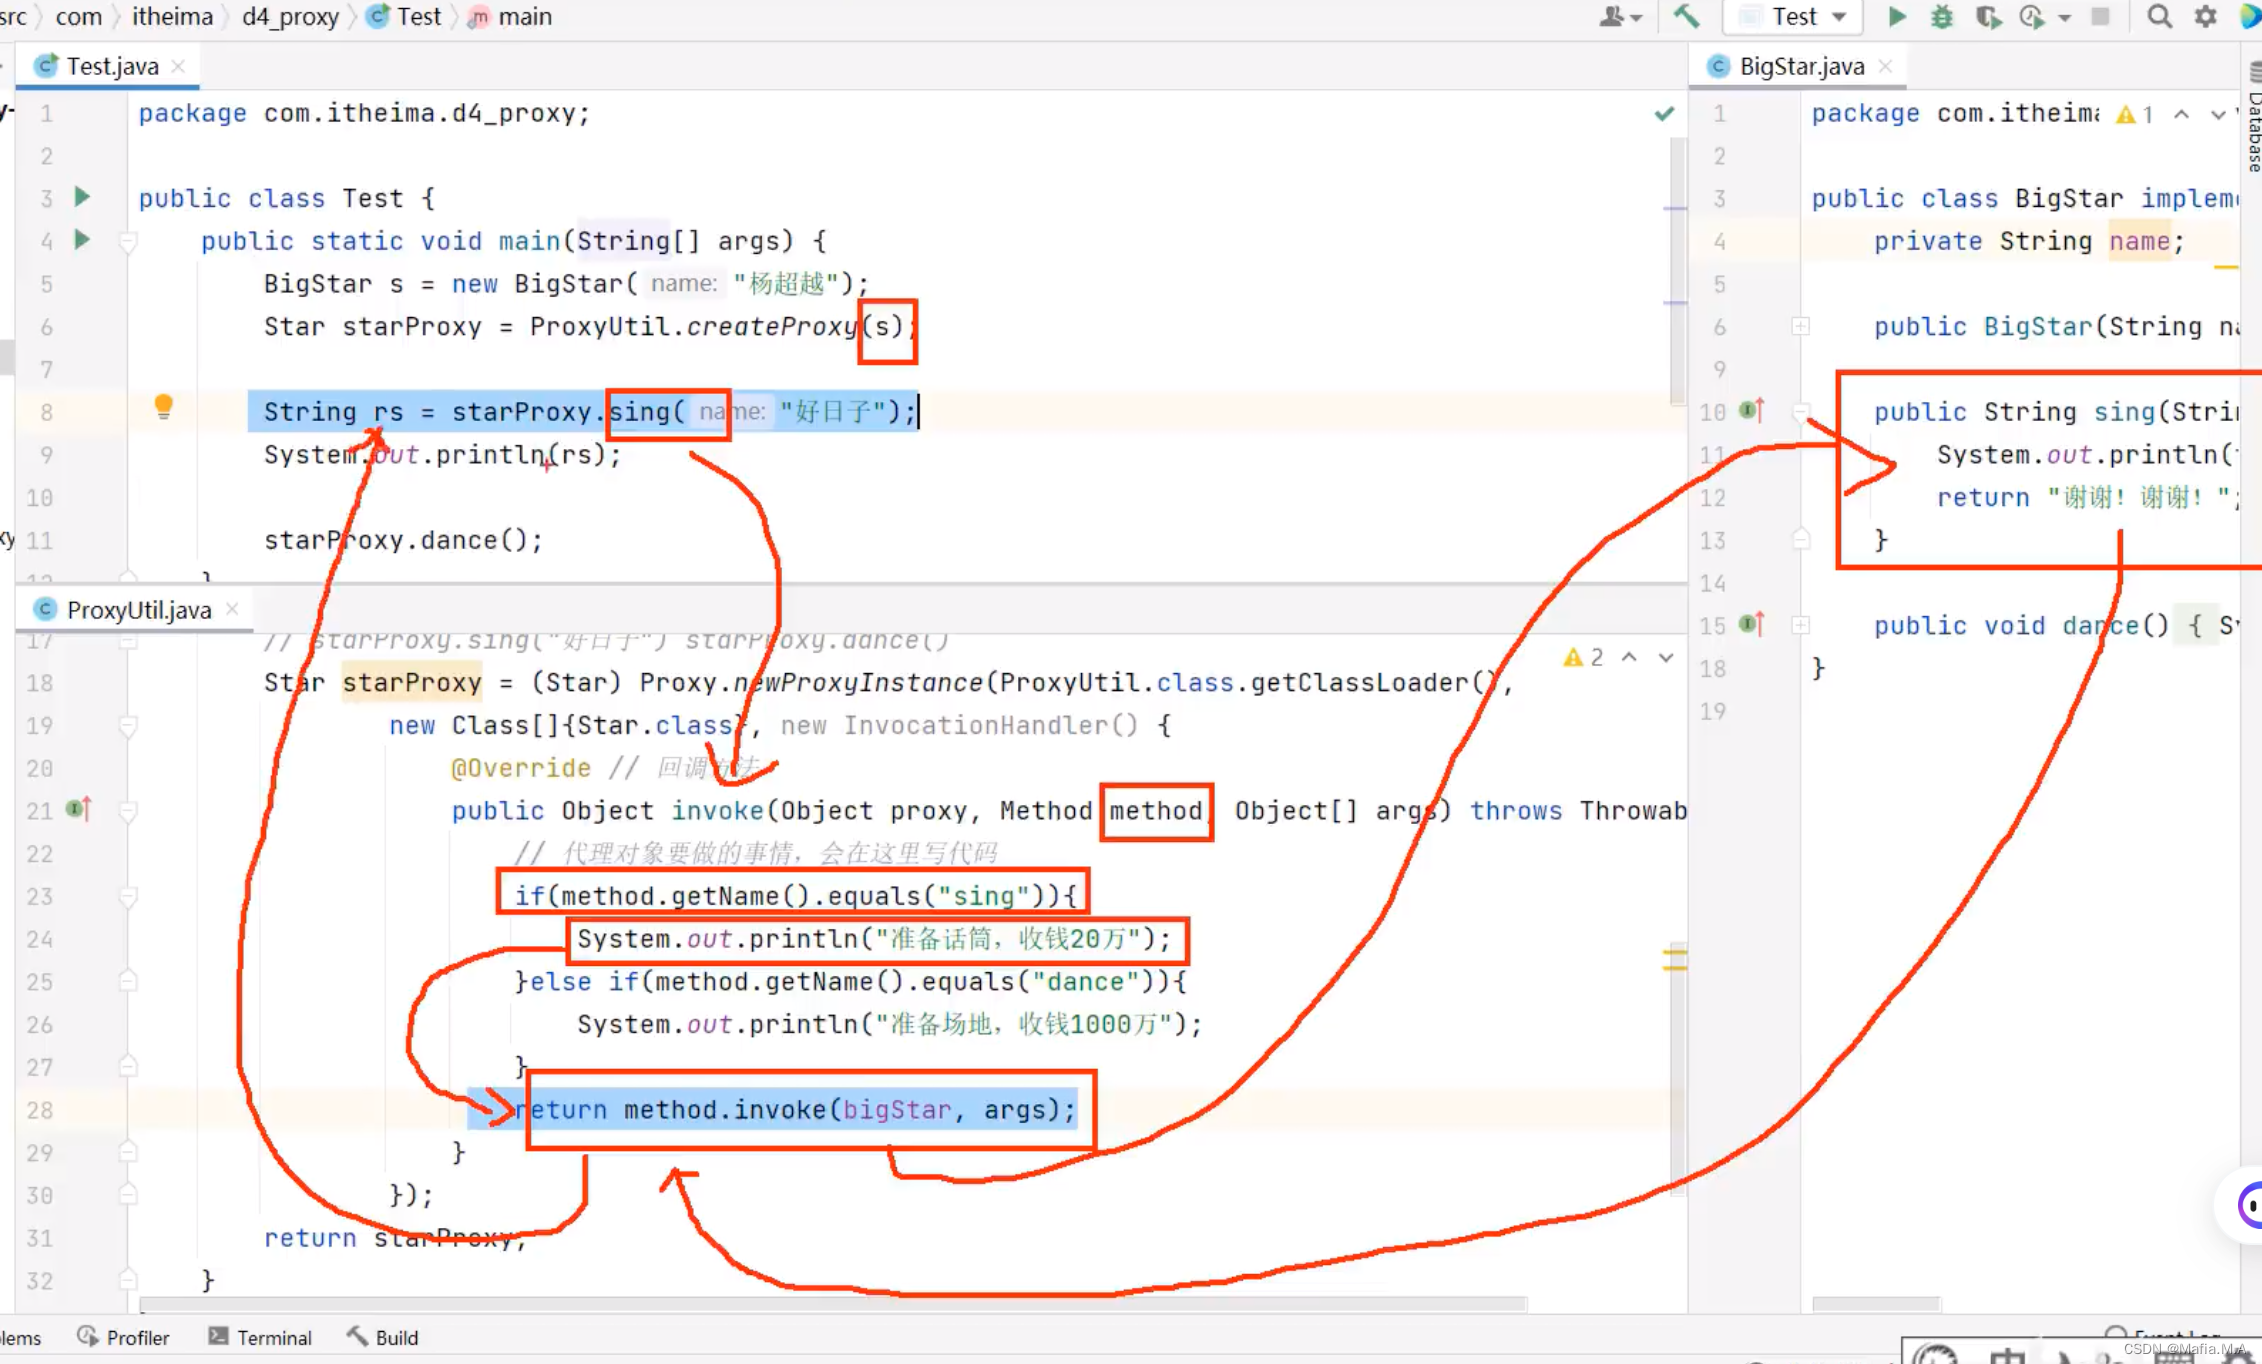
Task: Go to previous highlighted error in ProxyUtil.java
Action: [x=1630, y=657]
